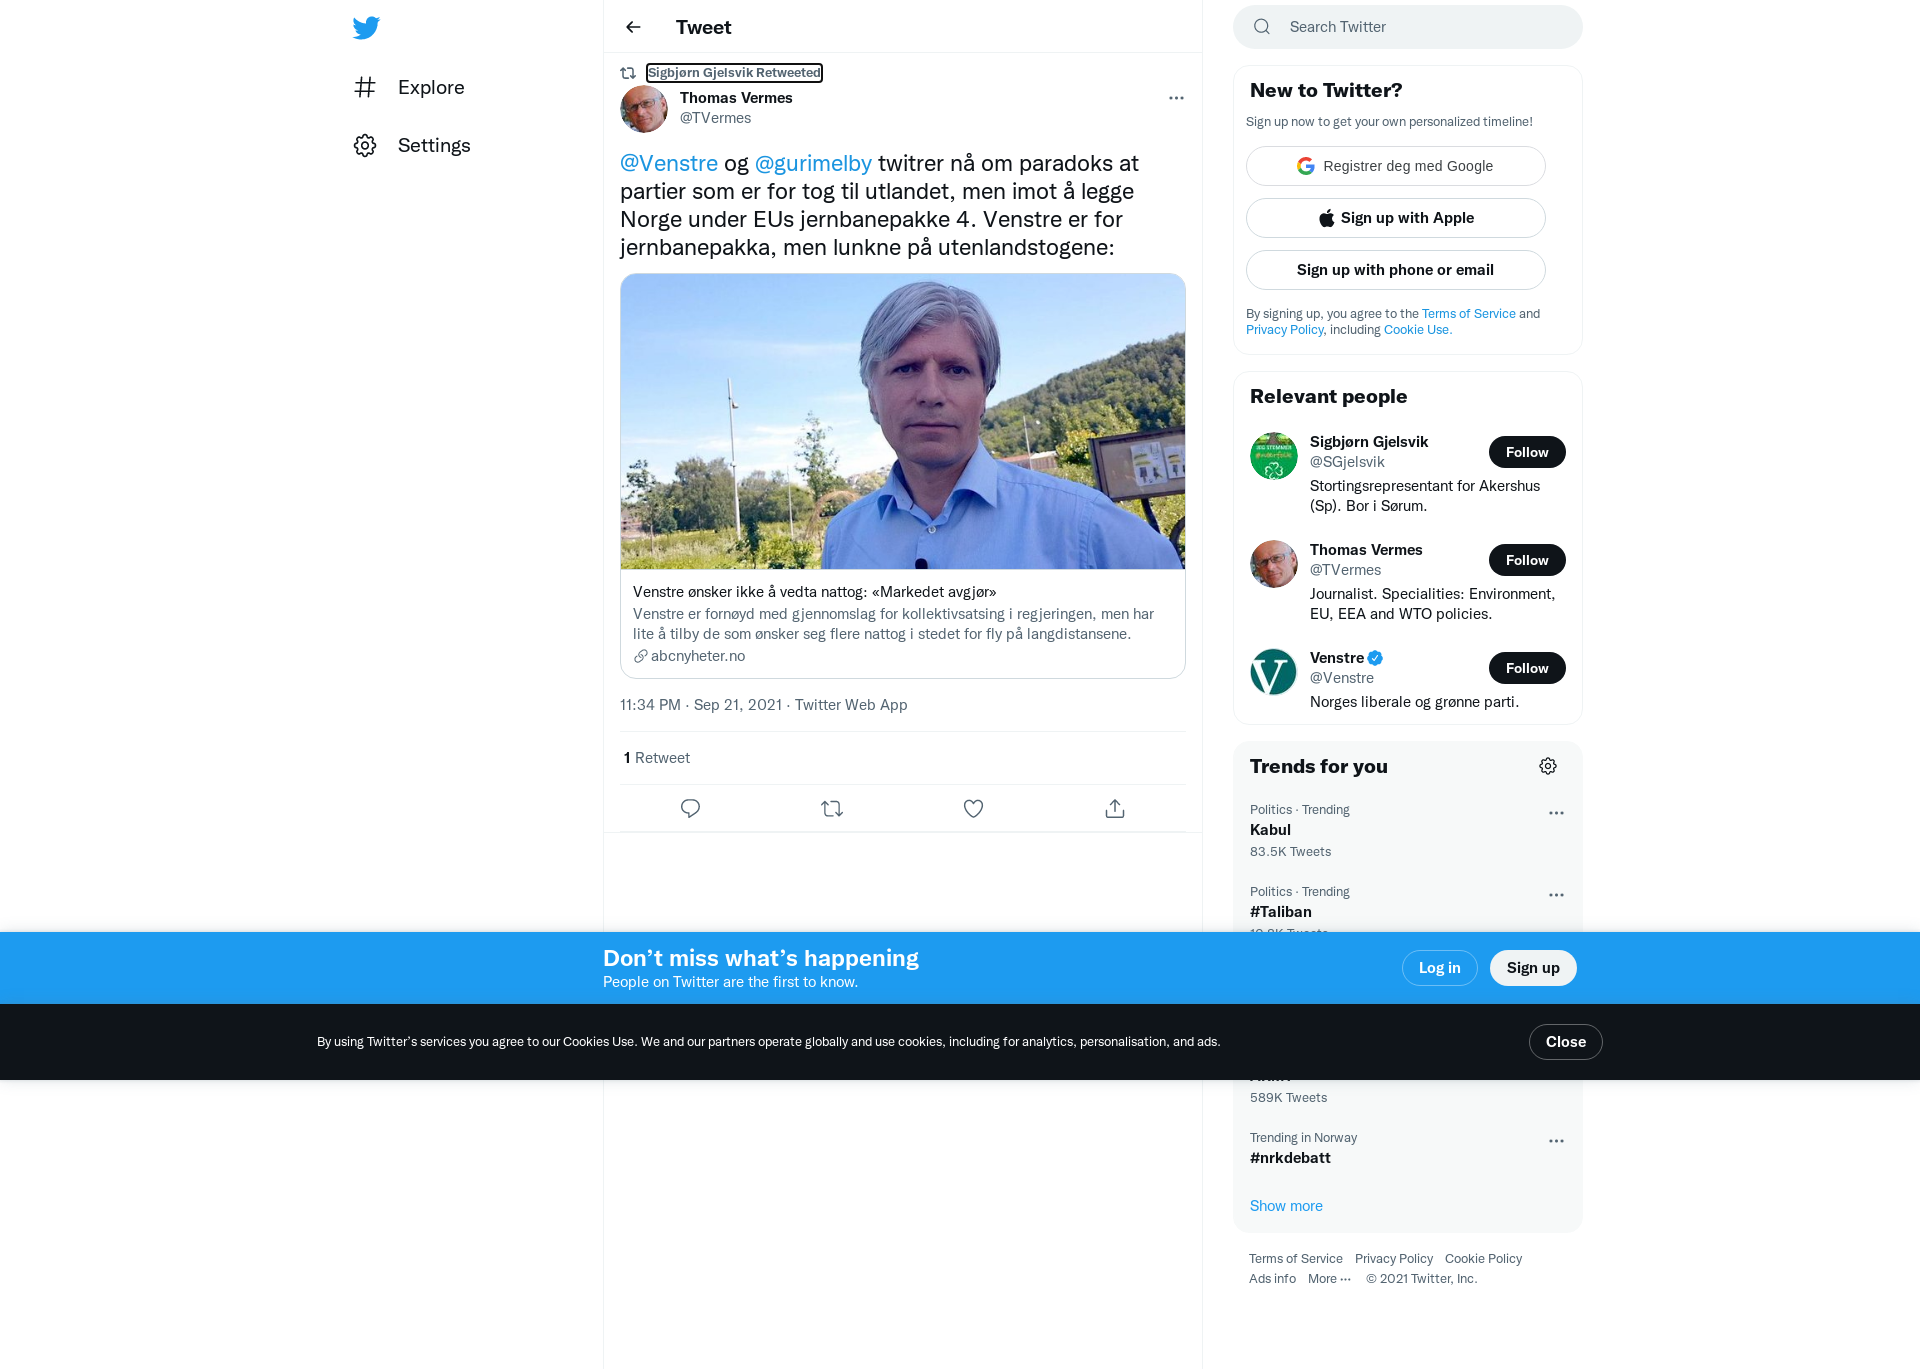Click the reply speech bubble icon

coord(690,808)
